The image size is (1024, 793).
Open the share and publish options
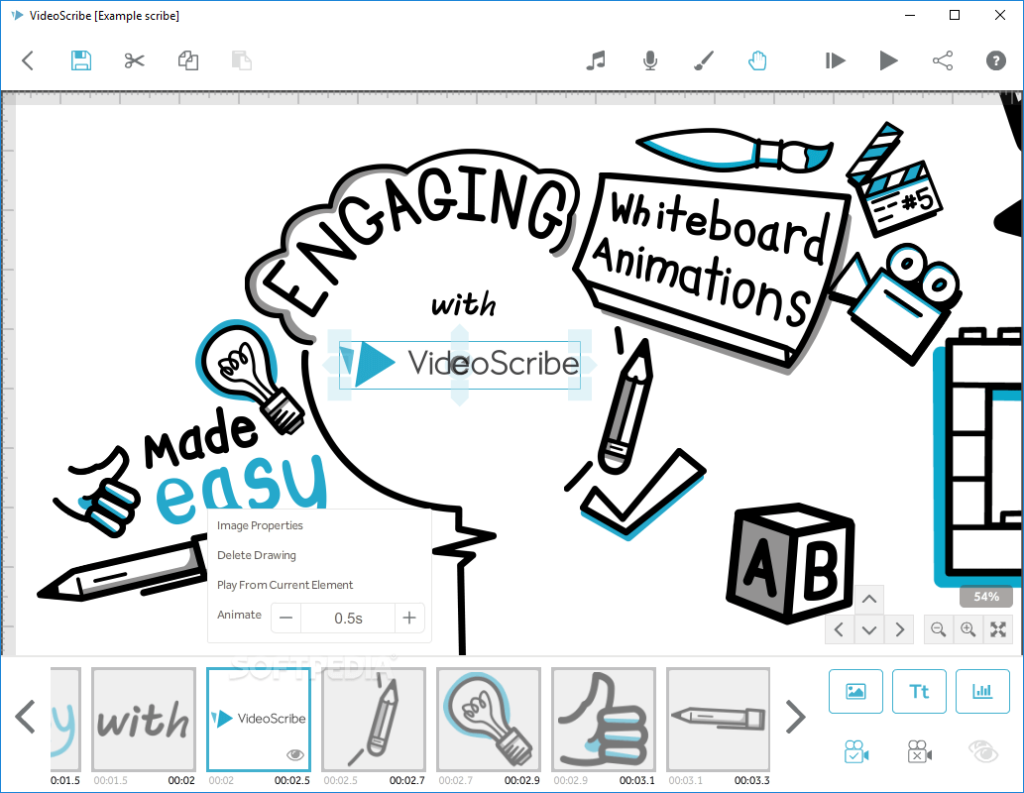[x=942, y=61]
